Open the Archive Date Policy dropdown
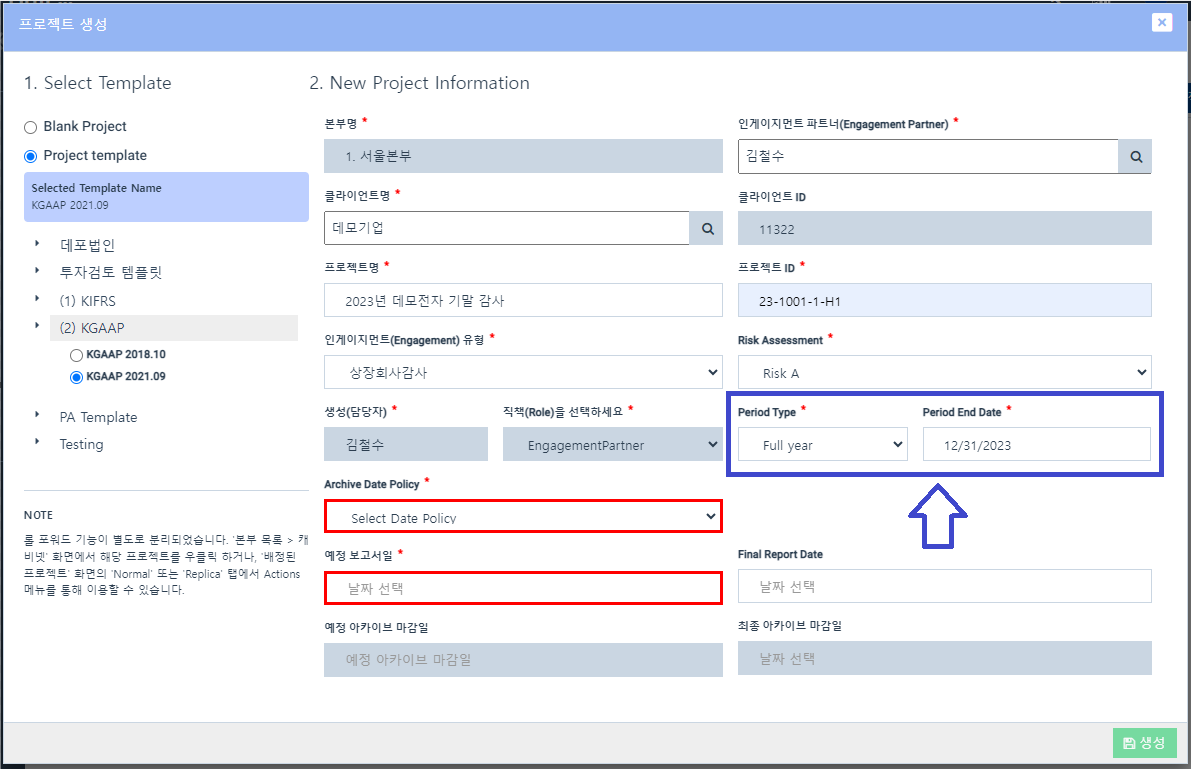The width and height of the screenshot is (1191, 769). coord(522,516)
